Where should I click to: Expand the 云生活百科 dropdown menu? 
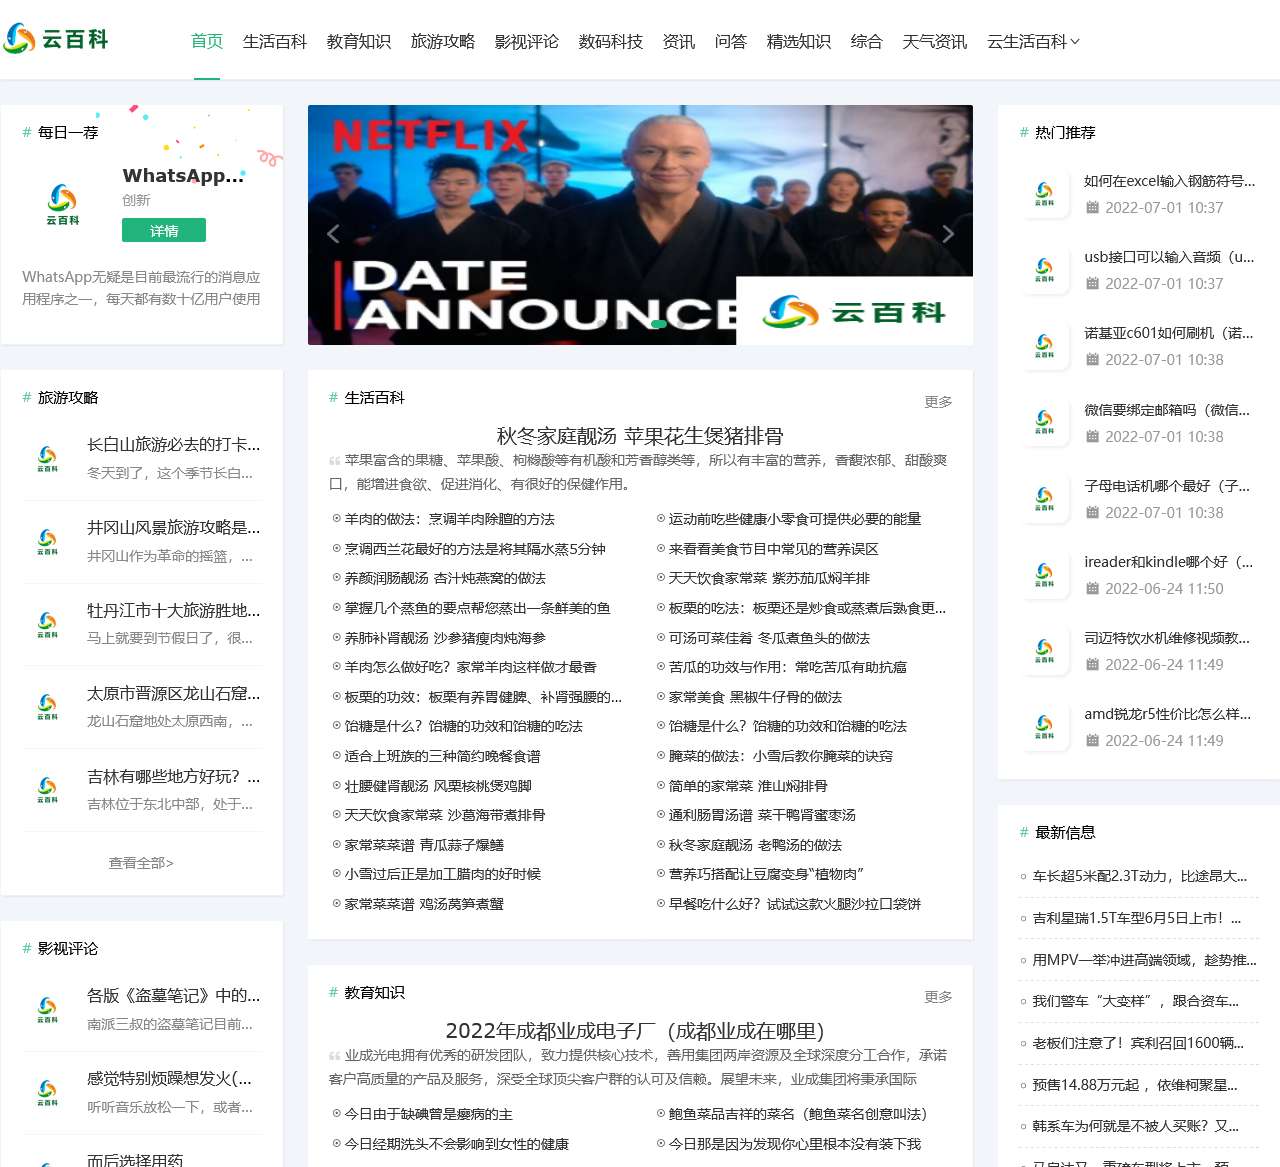coord(1033,41)
